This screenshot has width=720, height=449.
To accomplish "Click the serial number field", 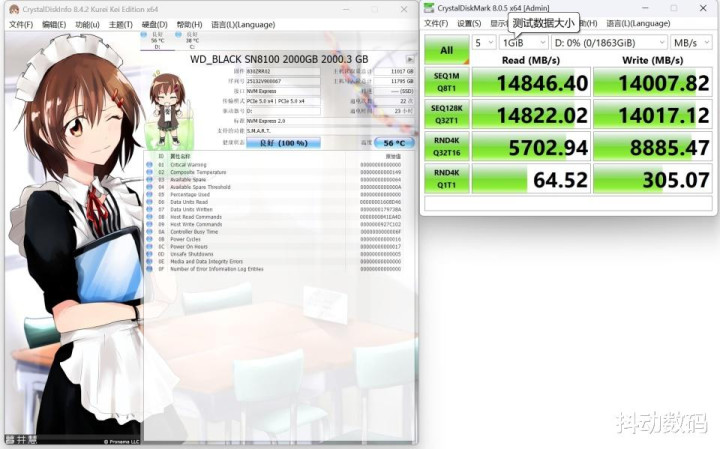I will coord(283,81).
